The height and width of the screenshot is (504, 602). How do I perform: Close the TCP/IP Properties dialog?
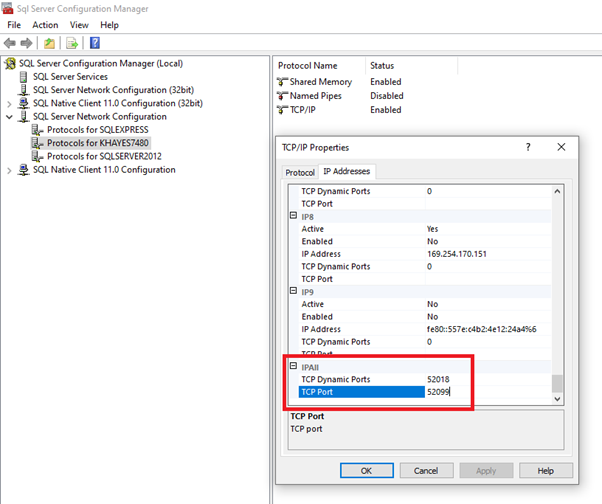(x=561, y=147)
